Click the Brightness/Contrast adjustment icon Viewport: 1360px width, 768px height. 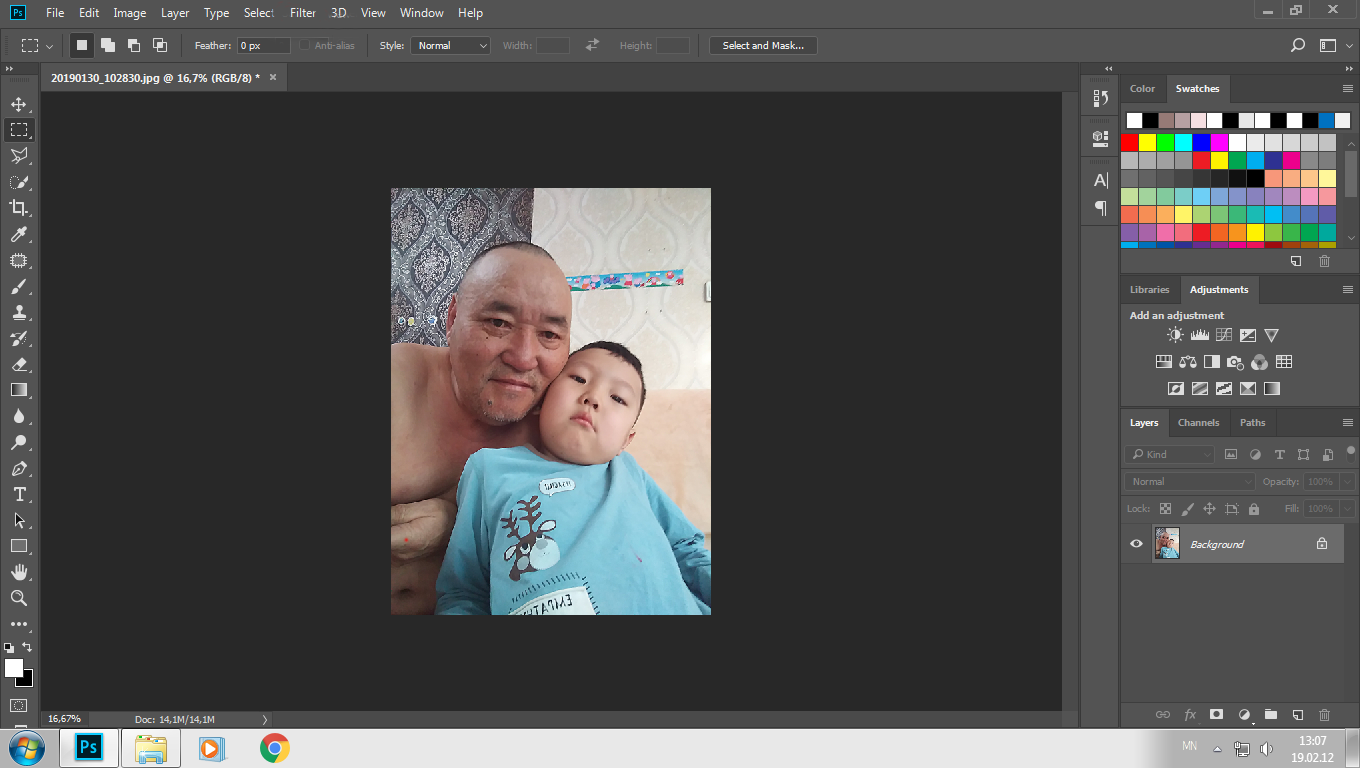pos(1174,336)
